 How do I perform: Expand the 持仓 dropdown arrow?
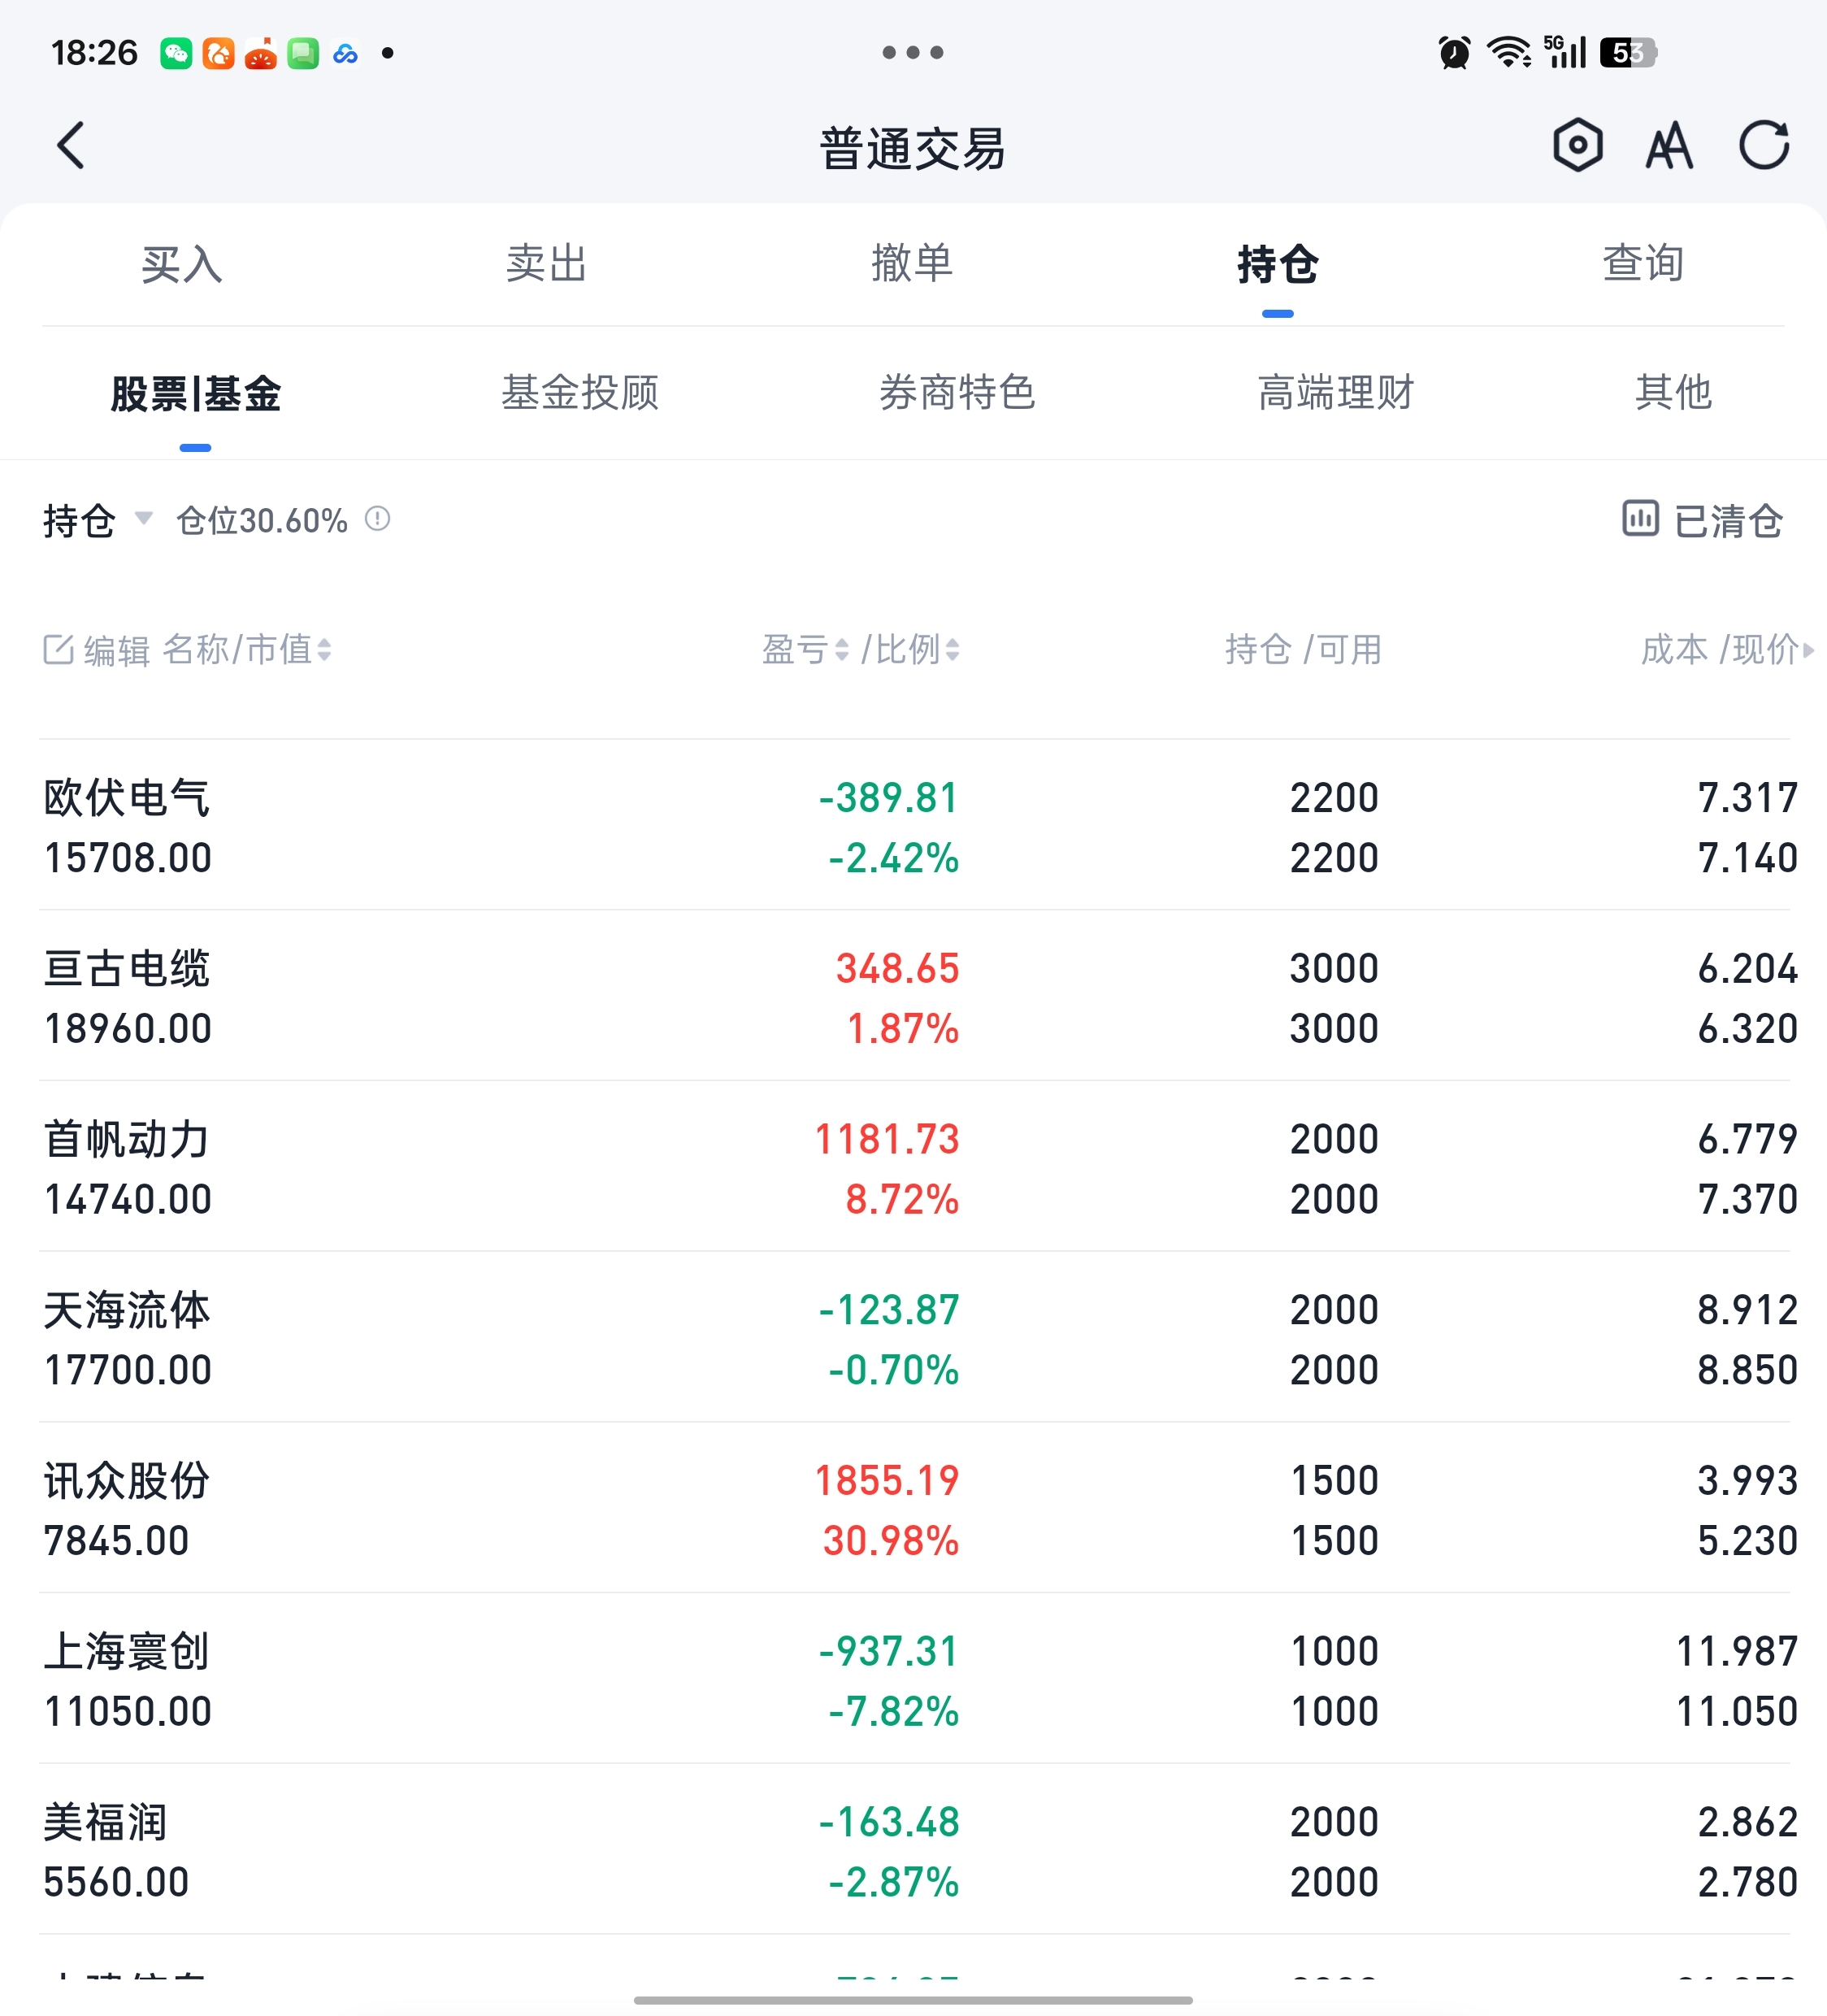(144, 518)
